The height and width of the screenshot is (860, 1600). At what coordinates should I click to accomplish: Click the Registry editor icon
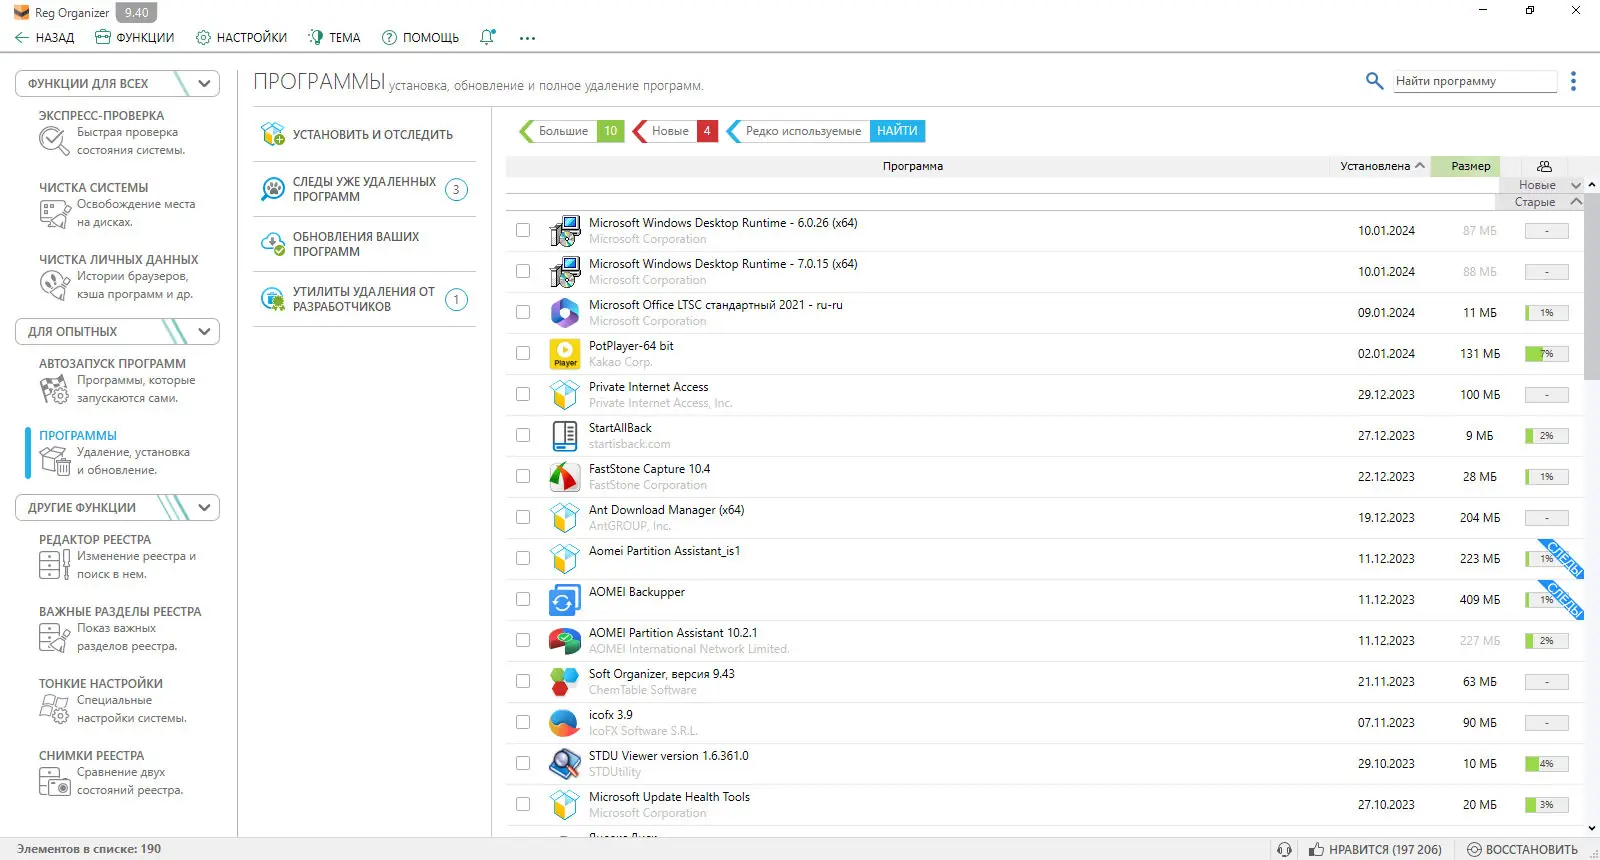[54, 565]
